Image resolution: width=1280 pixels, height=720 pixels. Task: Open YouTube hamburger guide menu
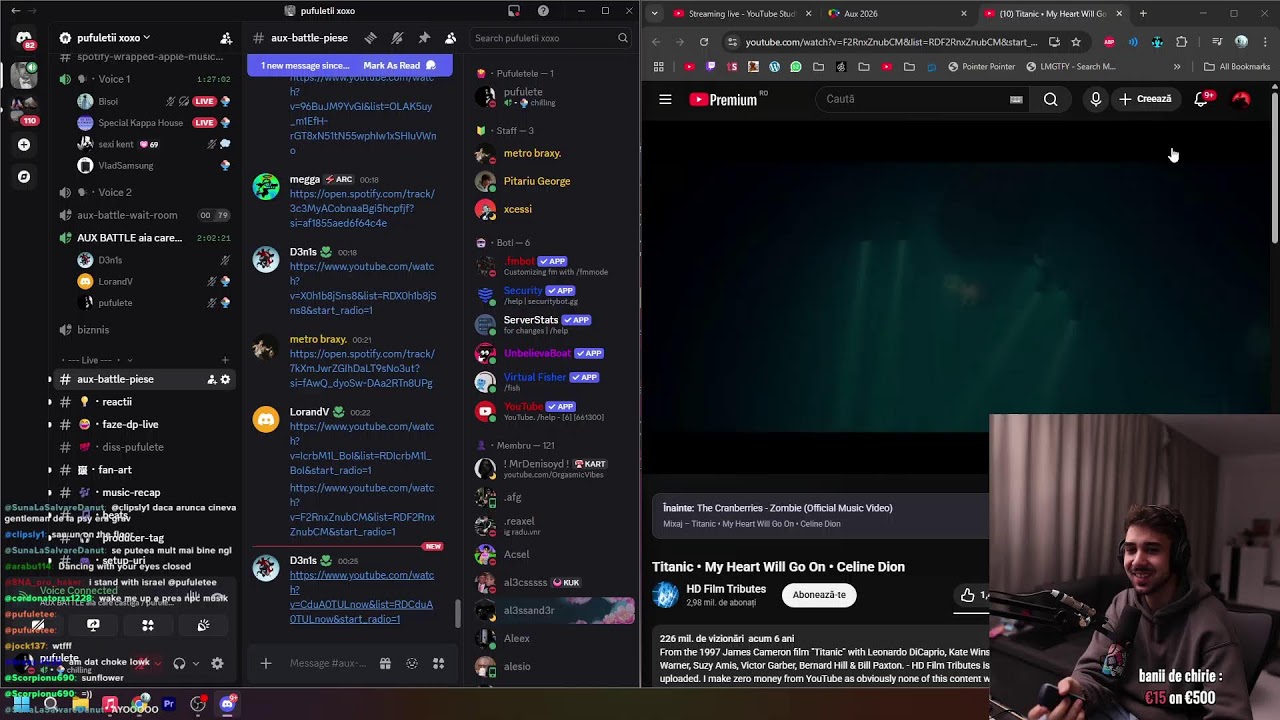(665, 99)
